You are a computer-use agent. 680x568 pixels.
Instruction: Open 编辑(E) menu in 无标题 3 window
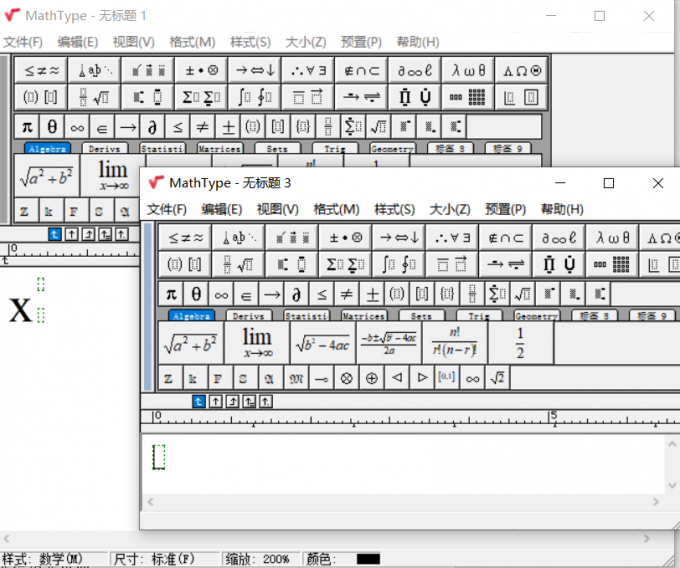coord(222,209)
